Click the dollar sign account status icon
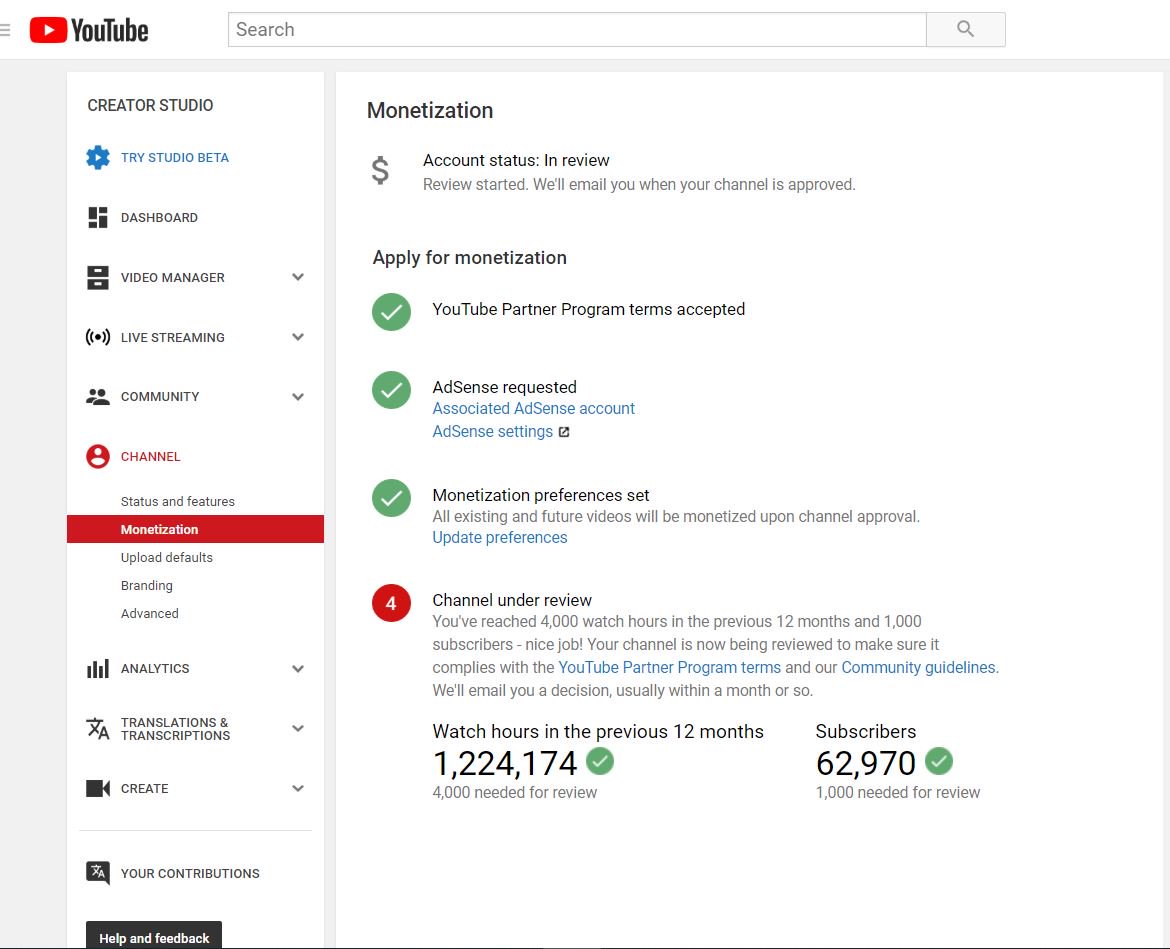The width and height of the screenshot is (1170, 949). (381, 171)
